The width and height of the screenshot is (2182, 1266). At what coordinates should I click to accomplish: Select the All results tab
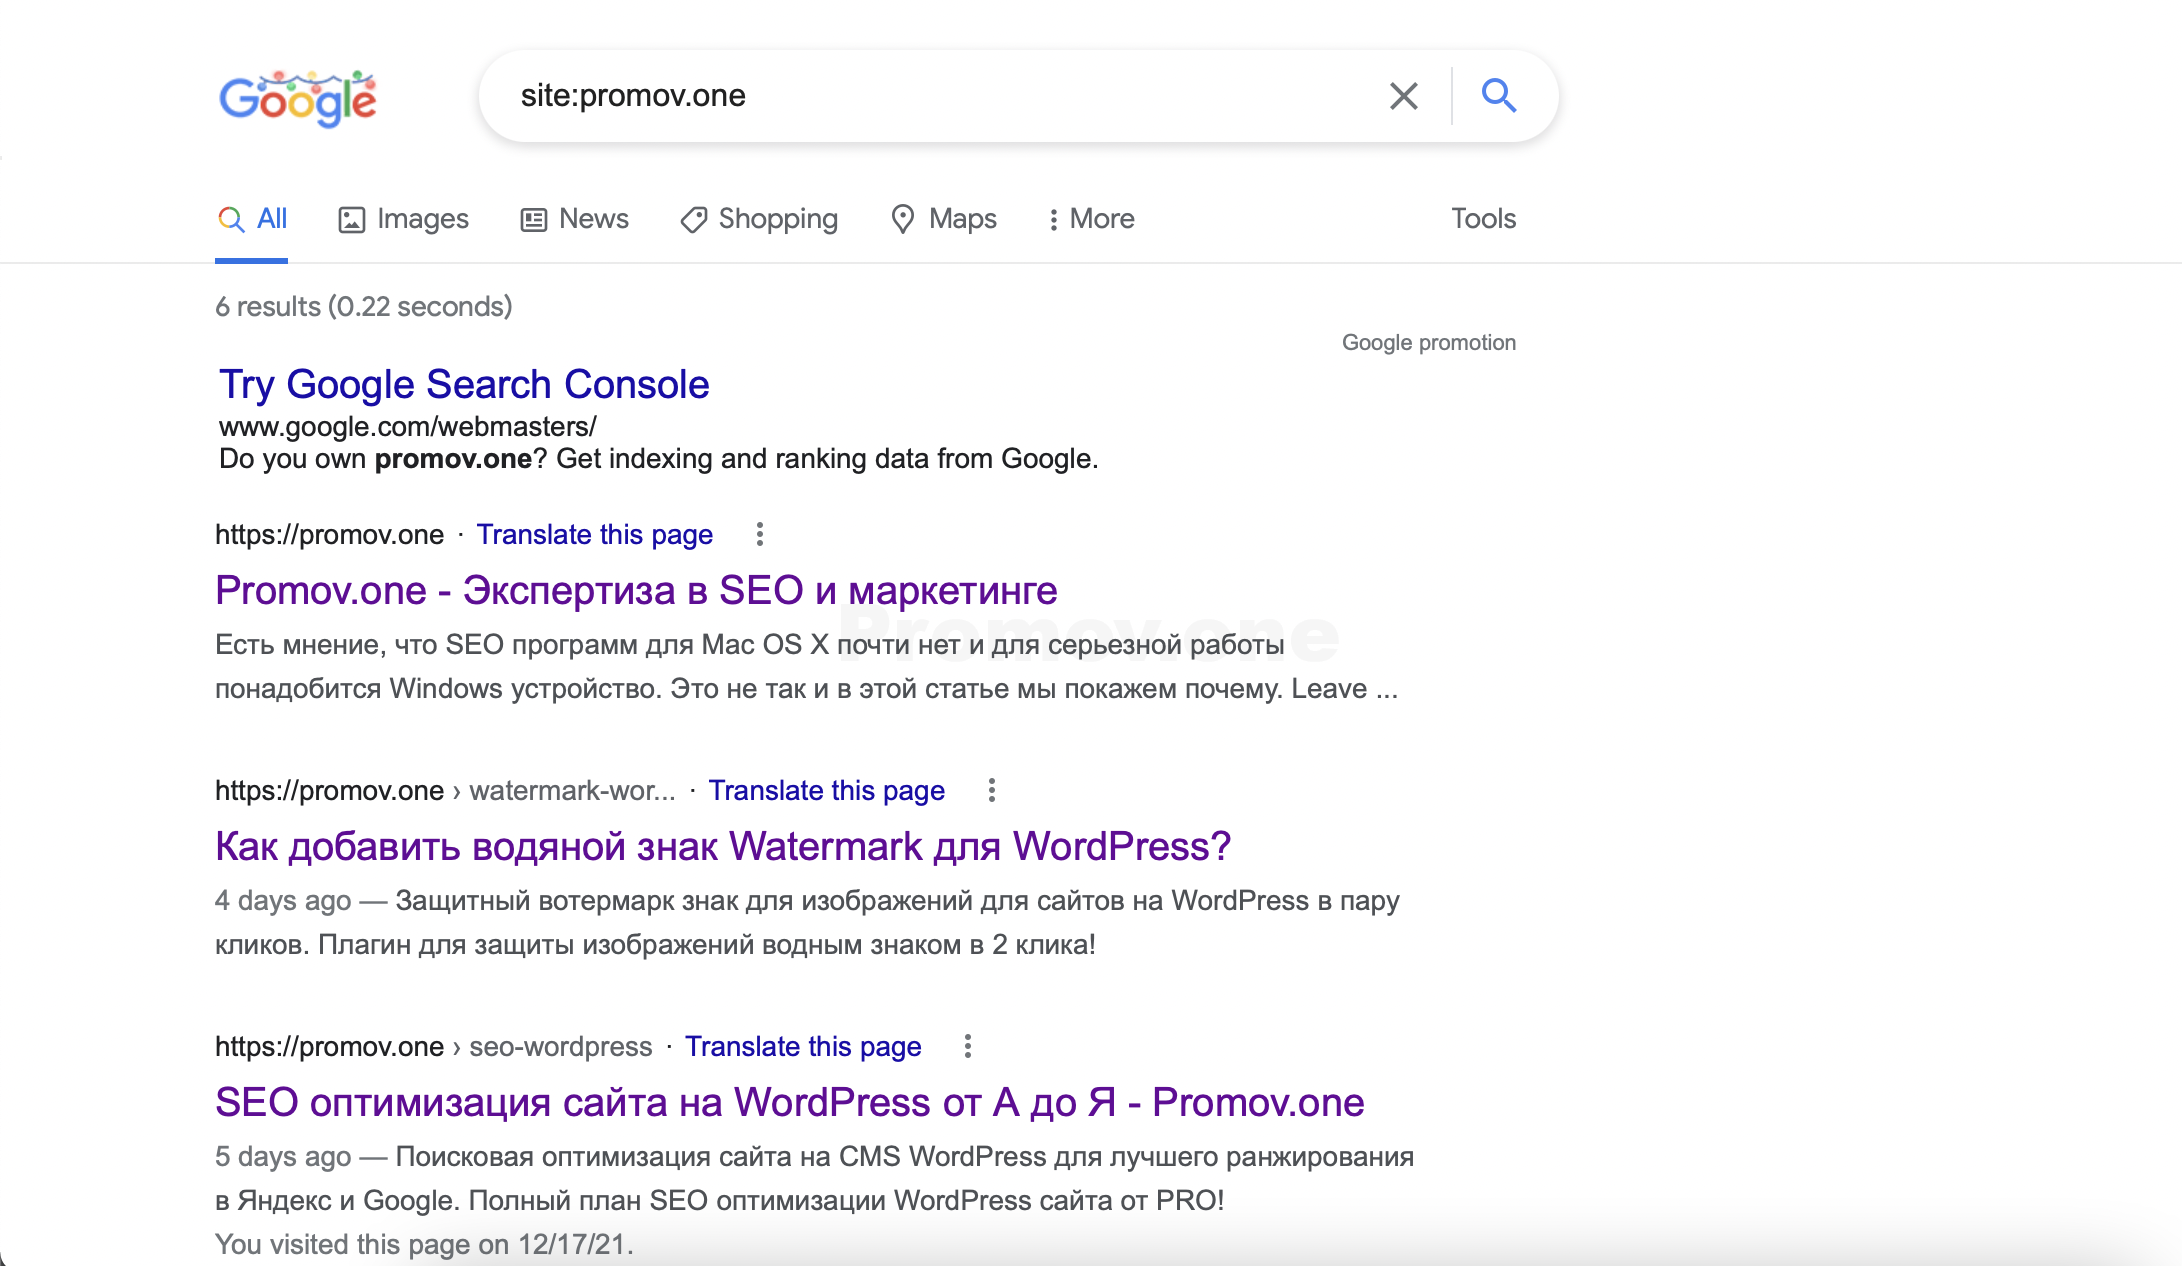coord(252,219)
